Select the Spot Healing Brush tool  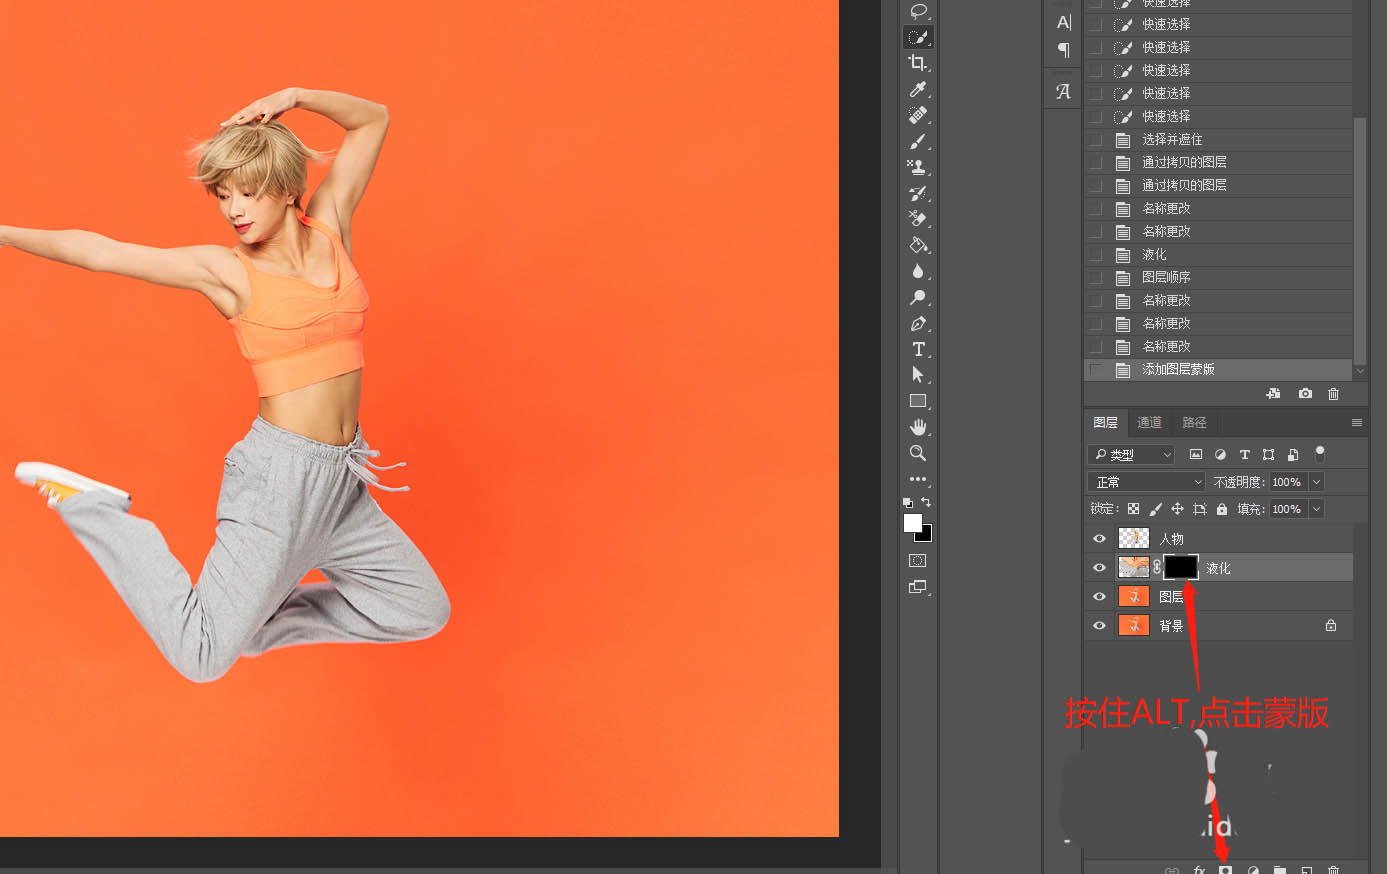[918, 115]
